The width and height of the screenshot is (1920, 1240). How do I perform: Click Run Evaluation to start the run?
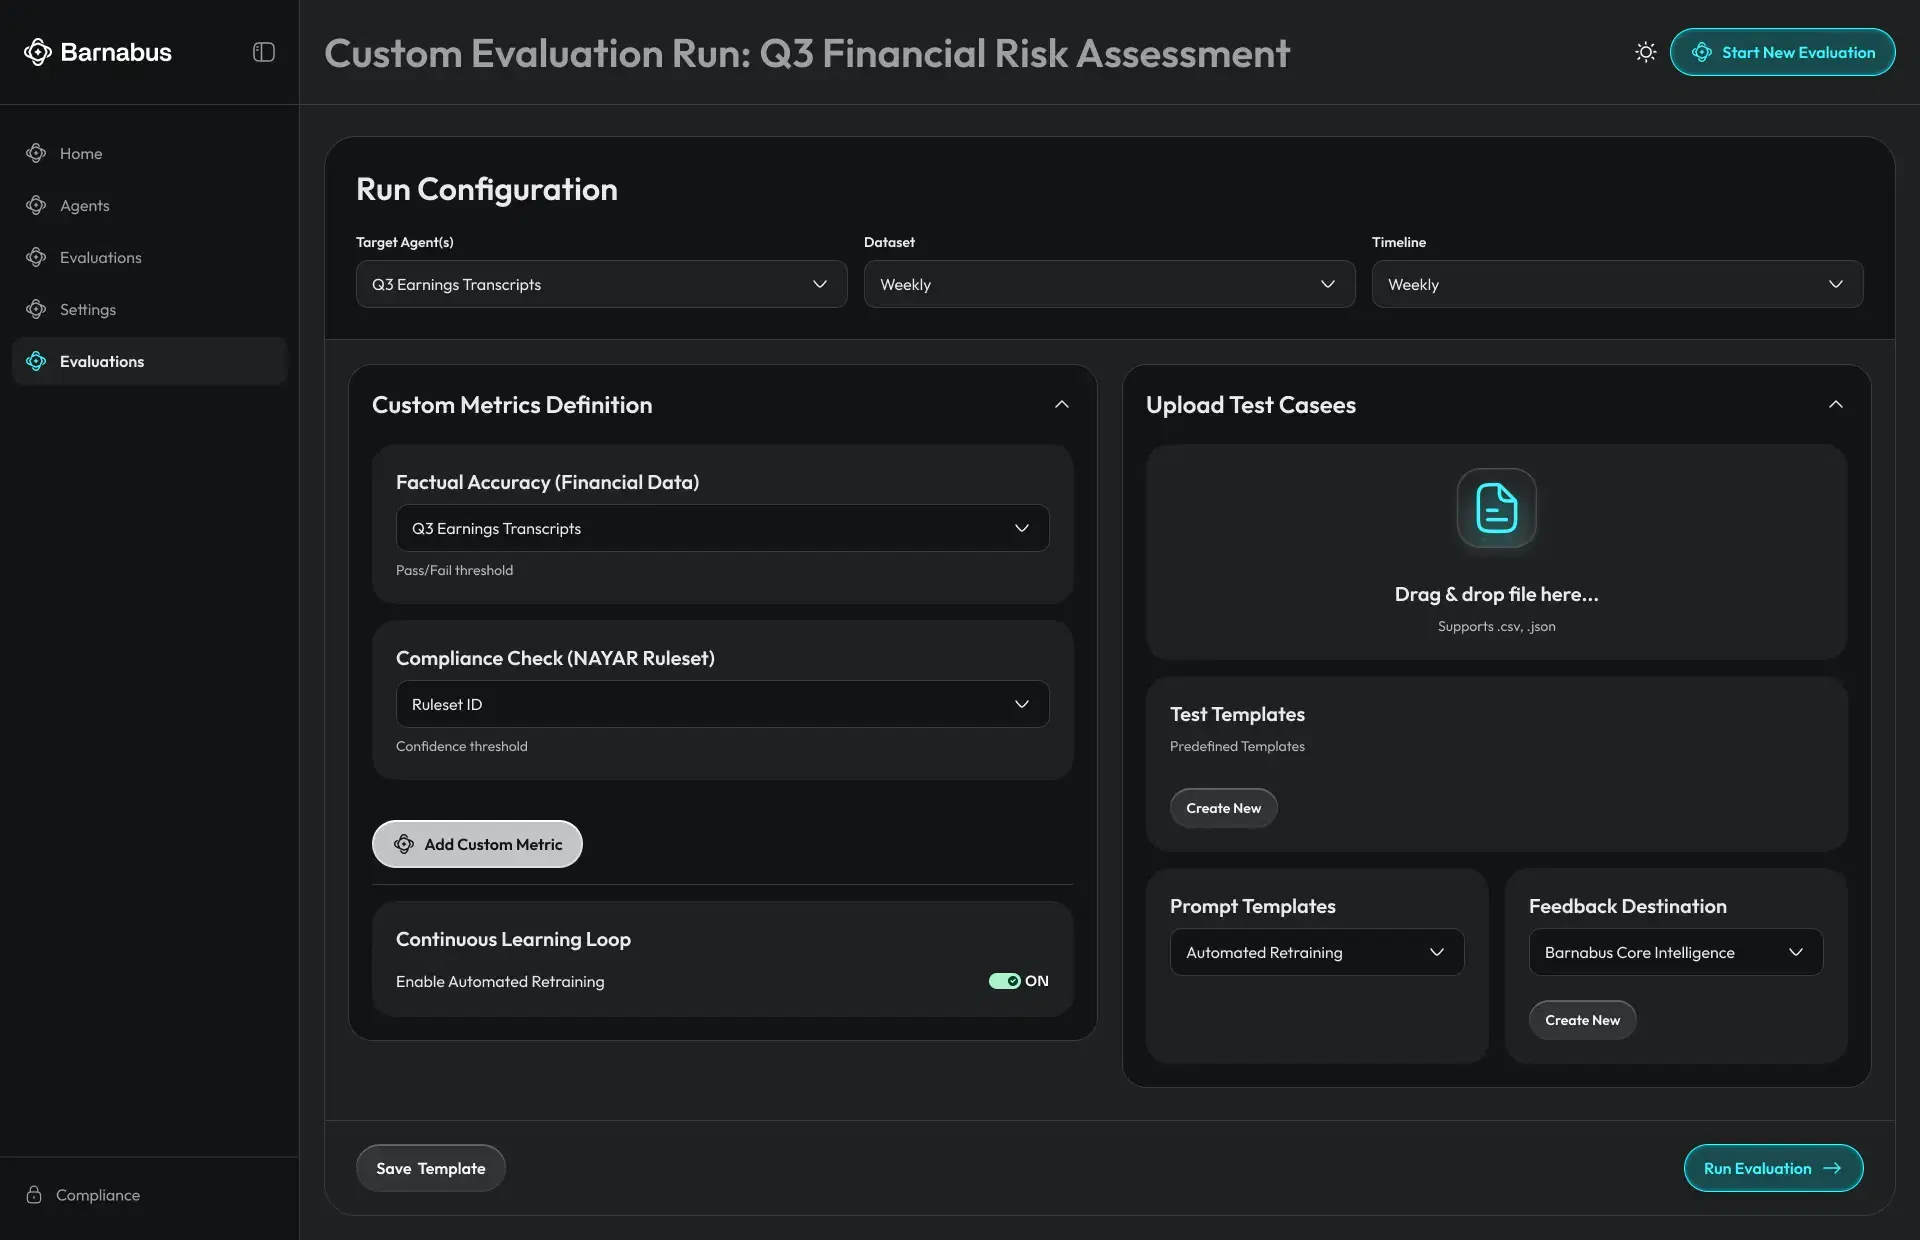[x=1772, y=1168]
